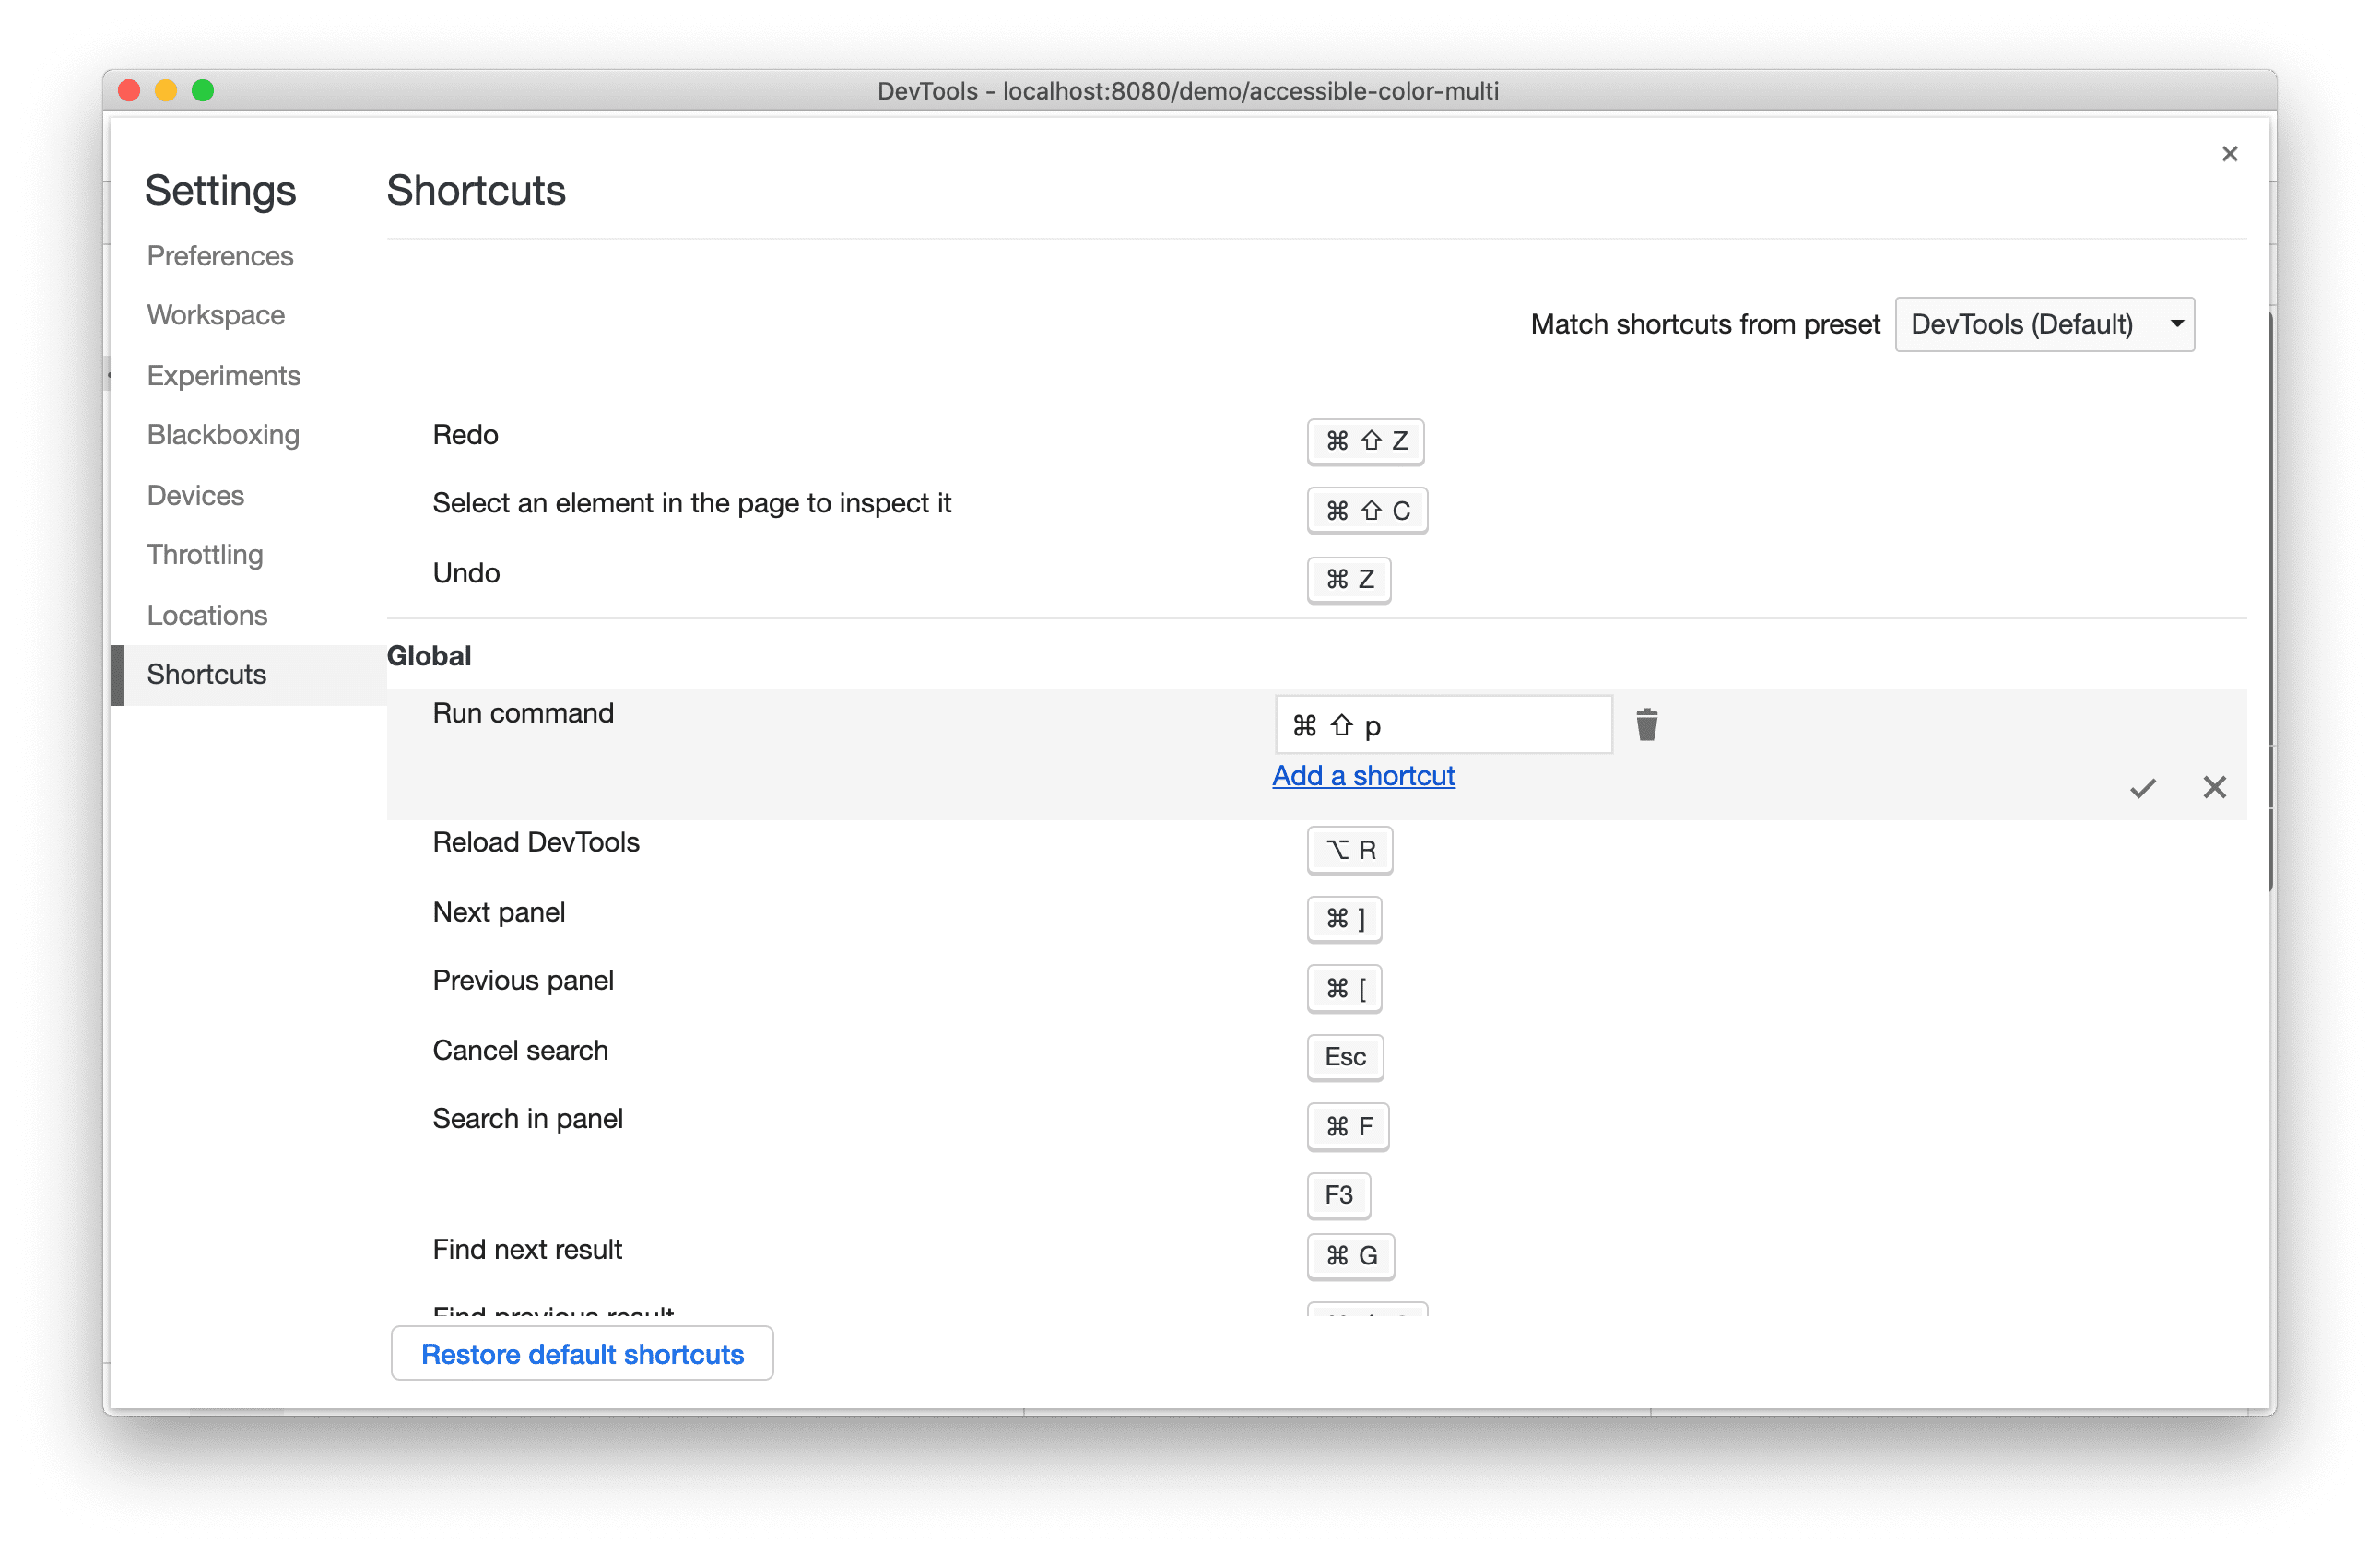Click Restore default shortcuts button
This screenshot has height=1552, width=2380.
(580, 1356)
